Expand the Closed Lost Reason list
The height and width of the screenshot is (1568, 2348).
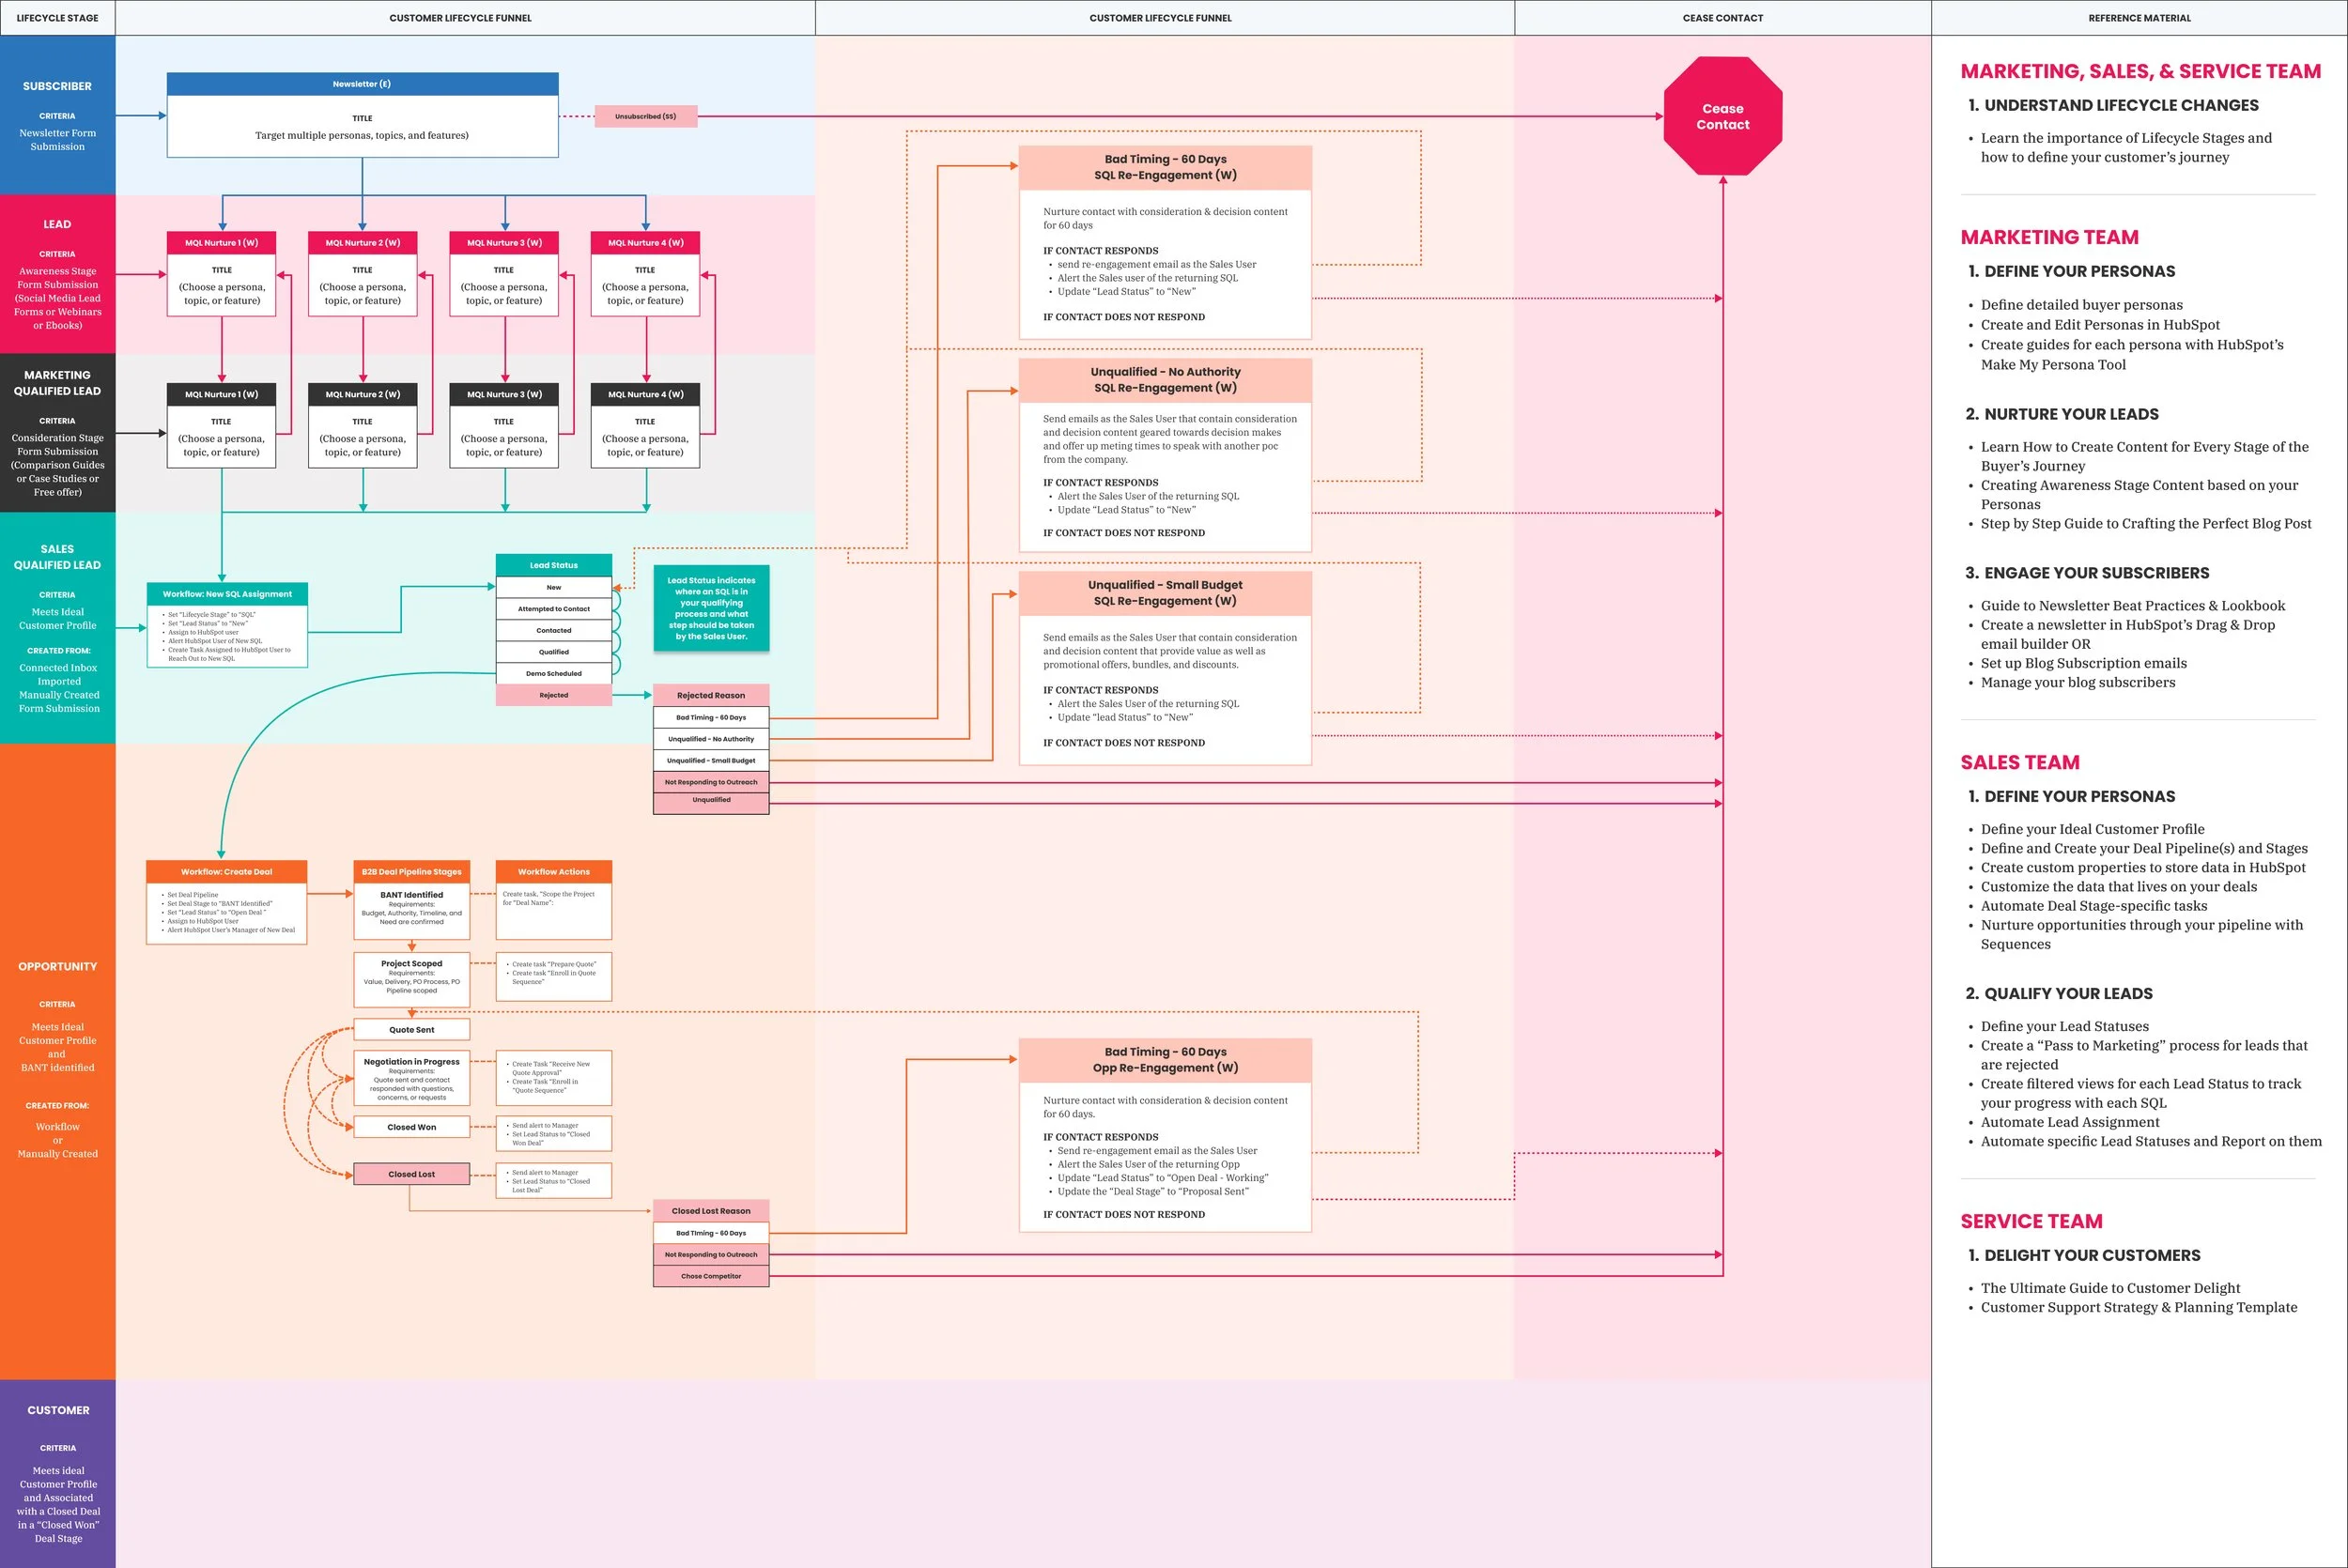(x=710, y=1210)
